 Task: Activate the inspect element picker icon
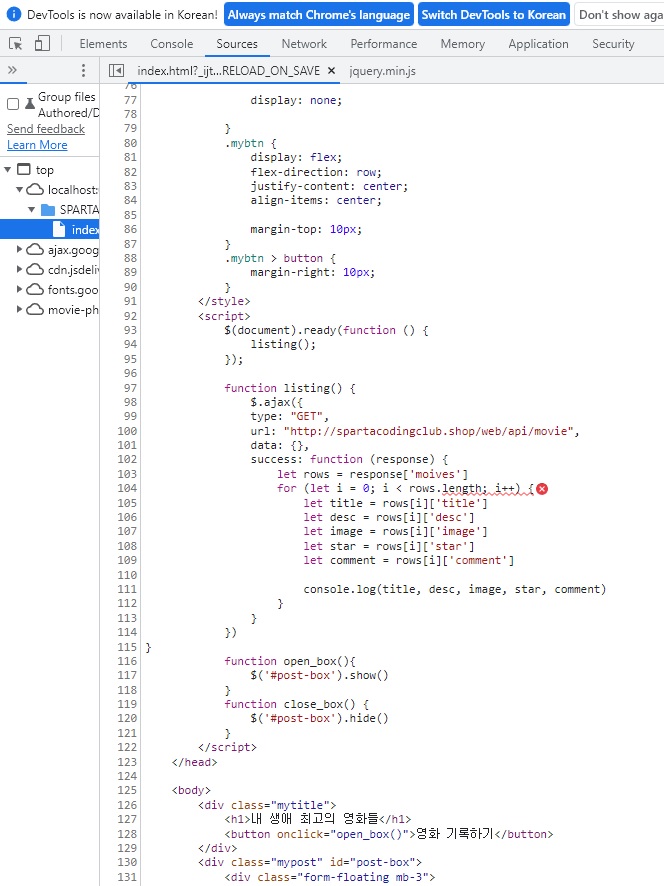(x=16, y=44)
